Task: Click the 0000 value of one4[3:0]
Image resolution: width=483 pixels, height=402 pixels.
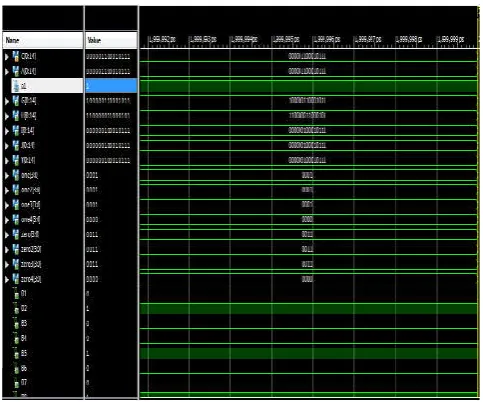Action: [92, 220]
